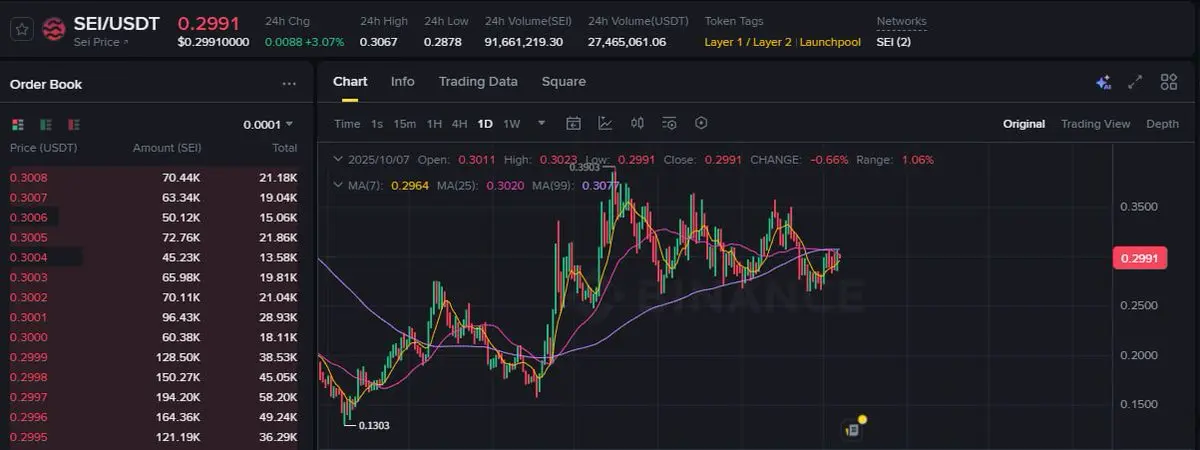This screenshot has height=450, width=1200.
Task: Click the Launchpool token tag
Action: 832,42
